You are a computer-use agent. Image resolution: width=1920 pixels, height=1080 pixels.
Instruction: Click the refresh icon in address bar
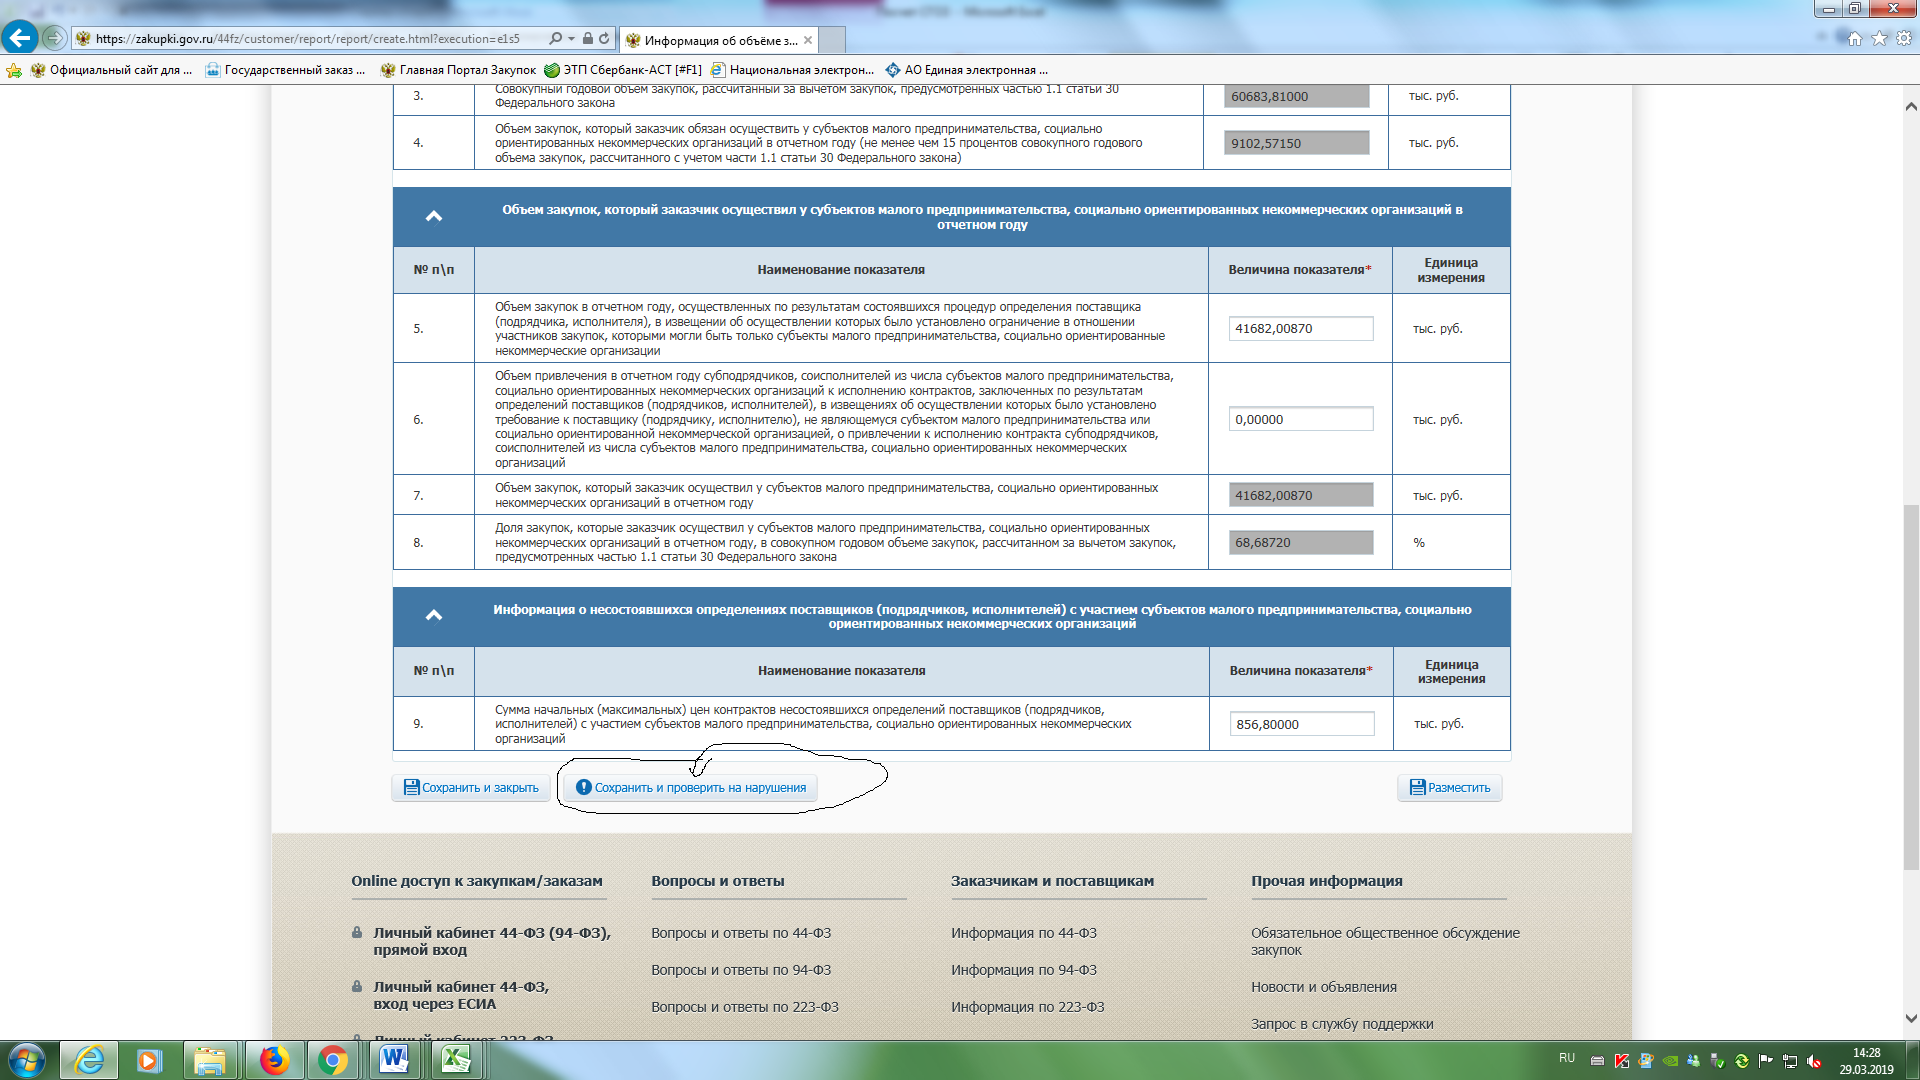pyautogui.click(x=604, y=39)
